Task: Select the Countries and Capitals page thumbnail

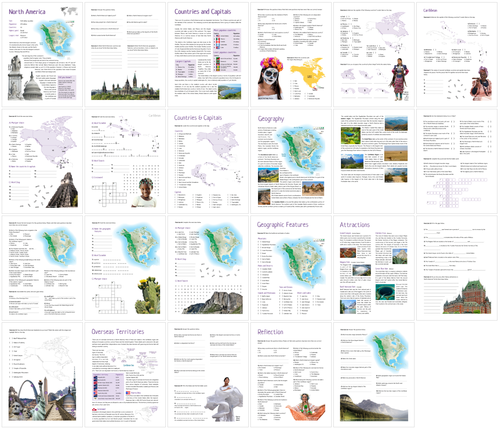Action: click(208, 55)
